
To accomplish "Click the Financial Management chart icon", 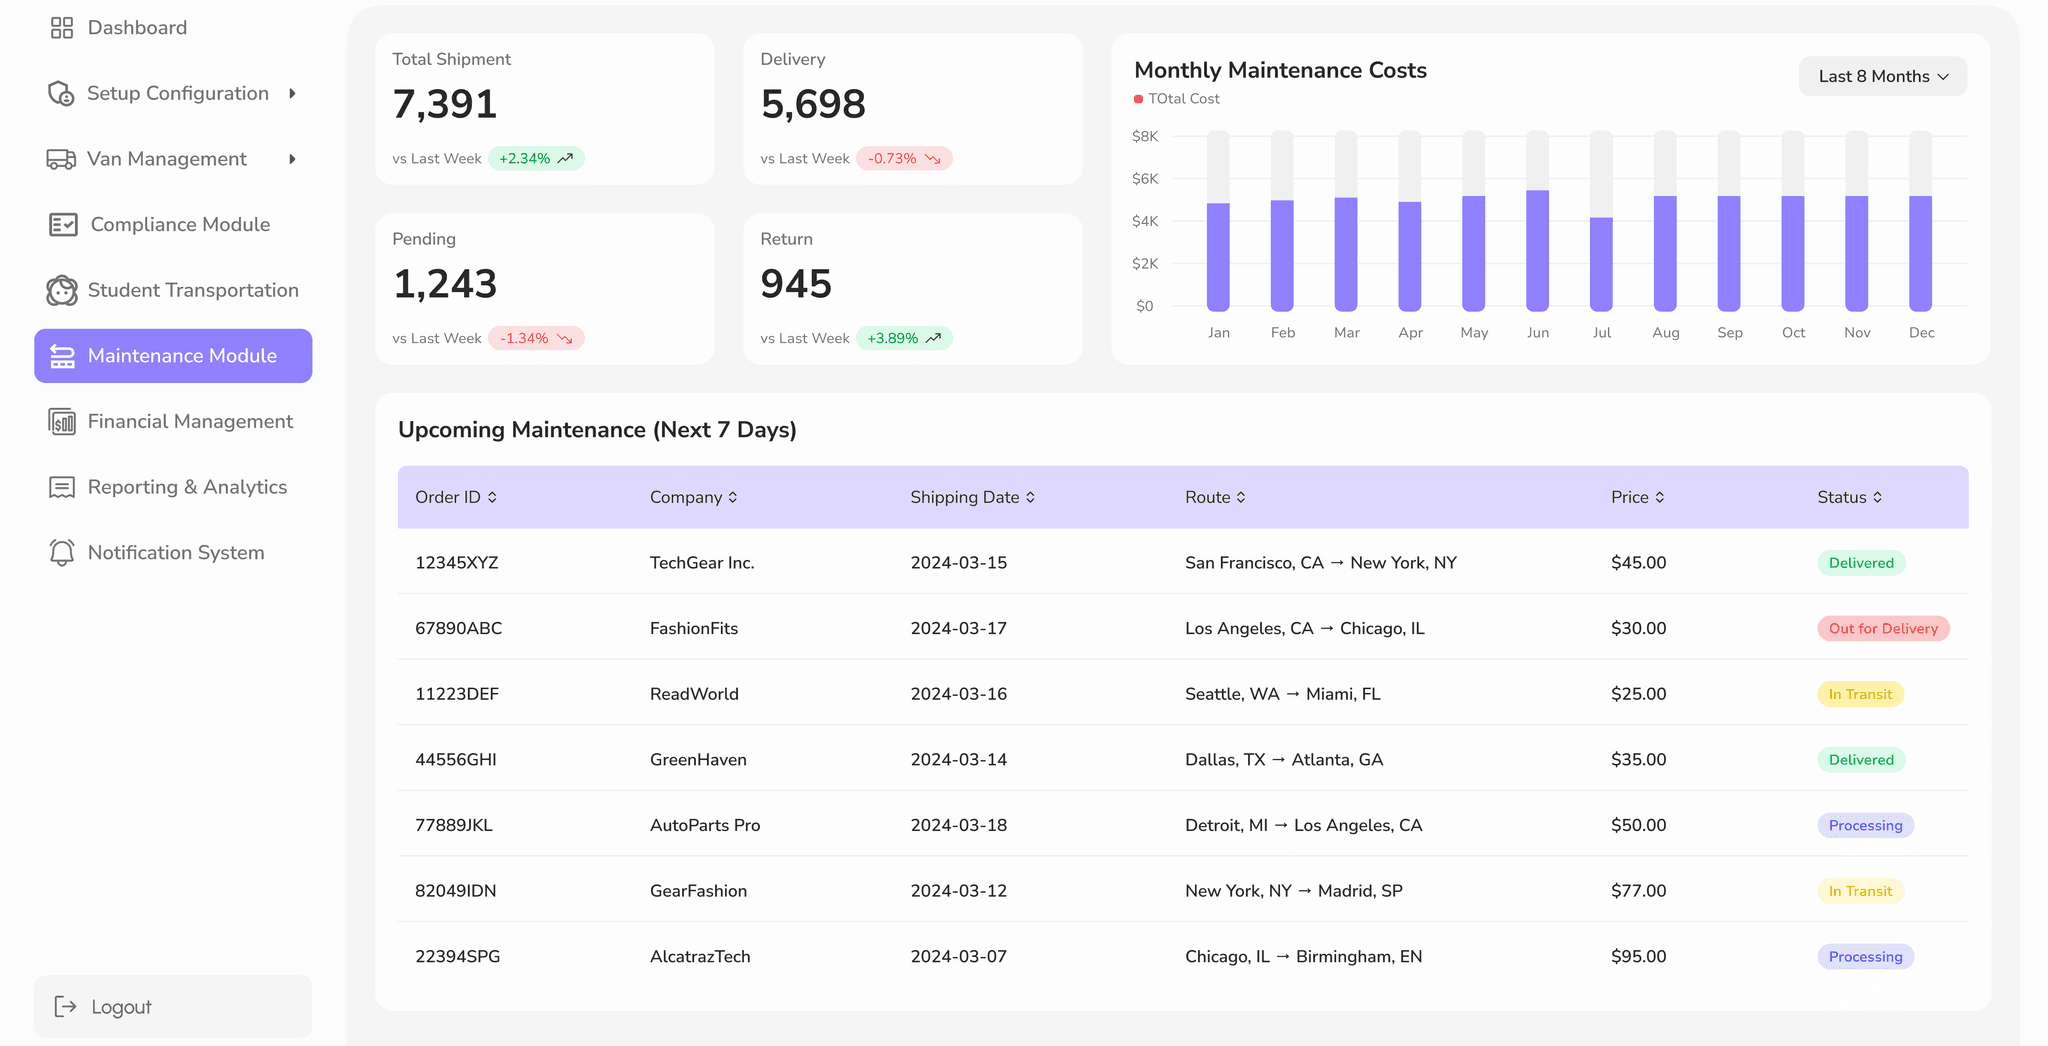I will (62, 422).
